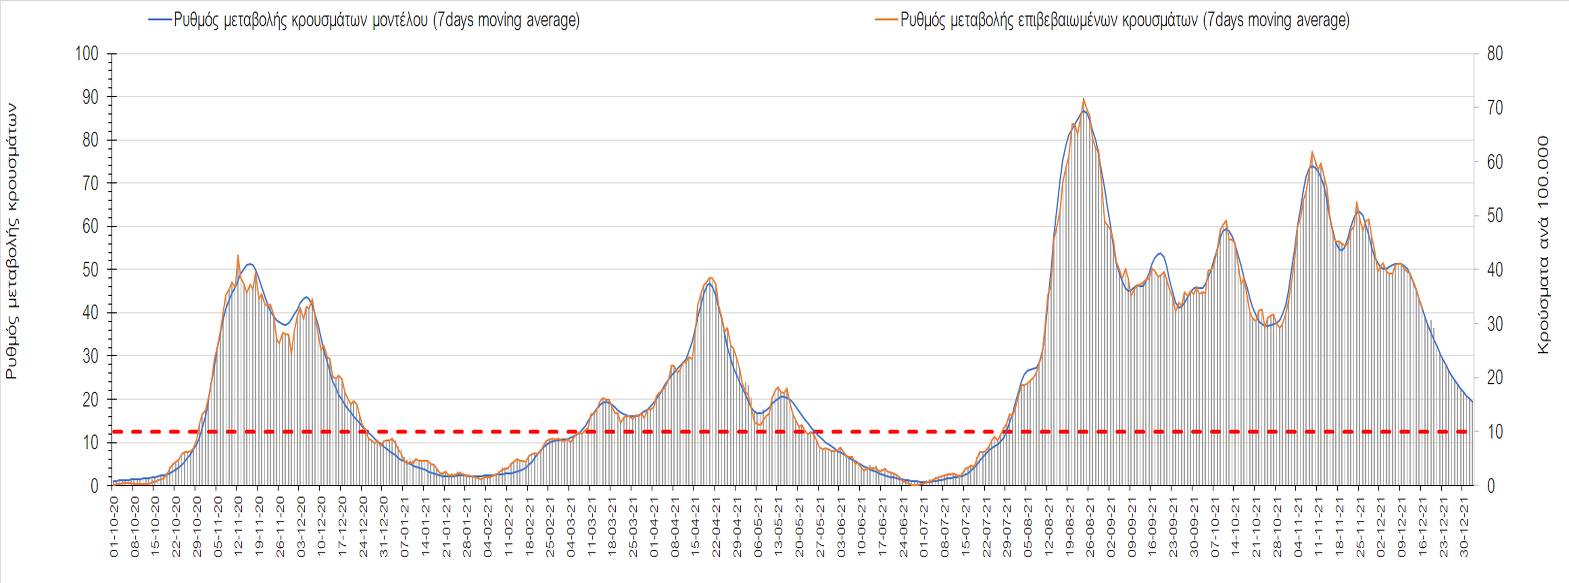Select the 10 tick on right axis
This screenshot has width=1569, height=583.
[1495, 432]
